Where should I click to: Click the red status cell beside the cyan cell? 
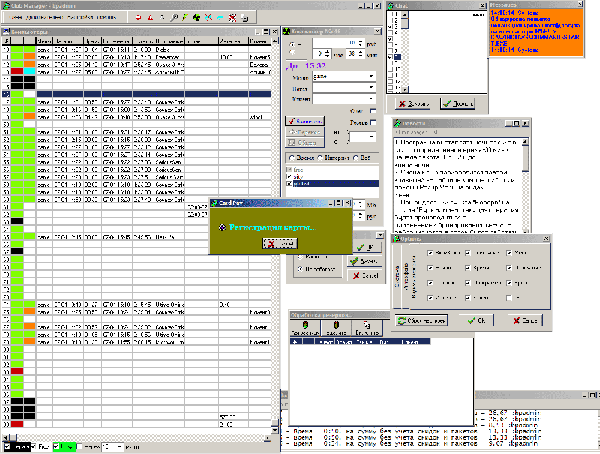pyautogui.click(x=17, y=72)
